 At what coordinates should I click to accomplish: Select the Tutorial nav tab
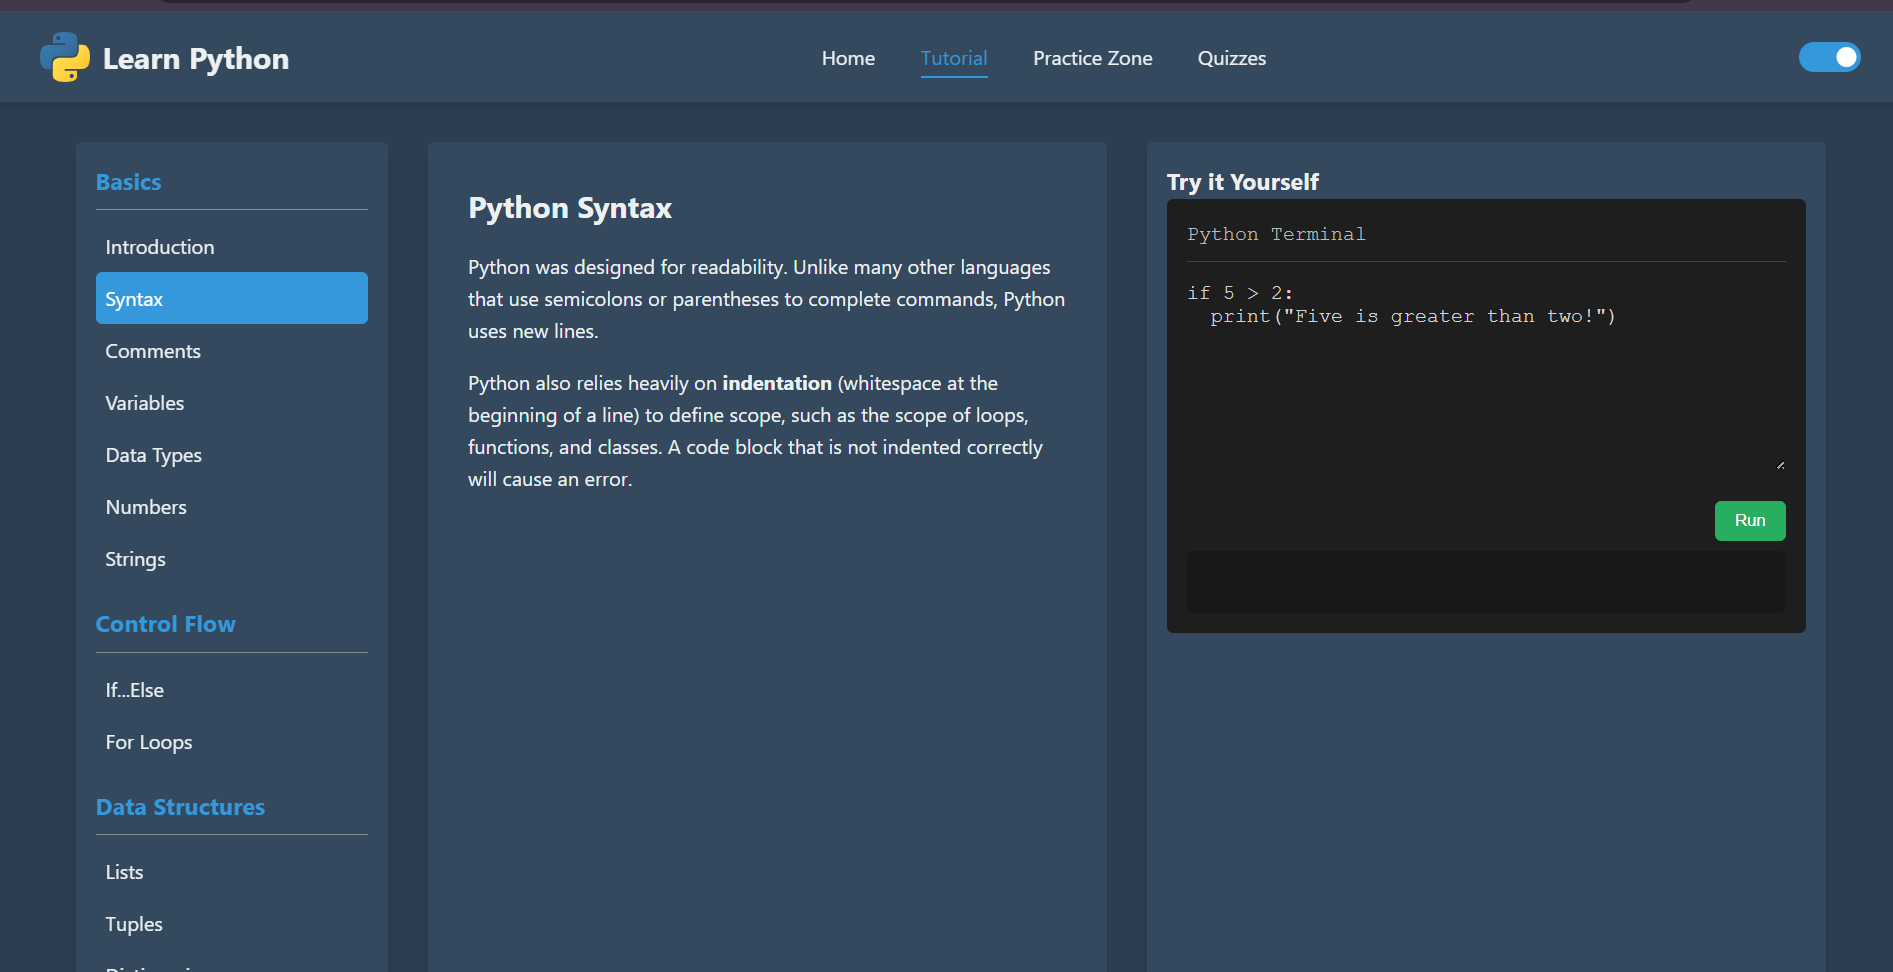coord(954,58)
